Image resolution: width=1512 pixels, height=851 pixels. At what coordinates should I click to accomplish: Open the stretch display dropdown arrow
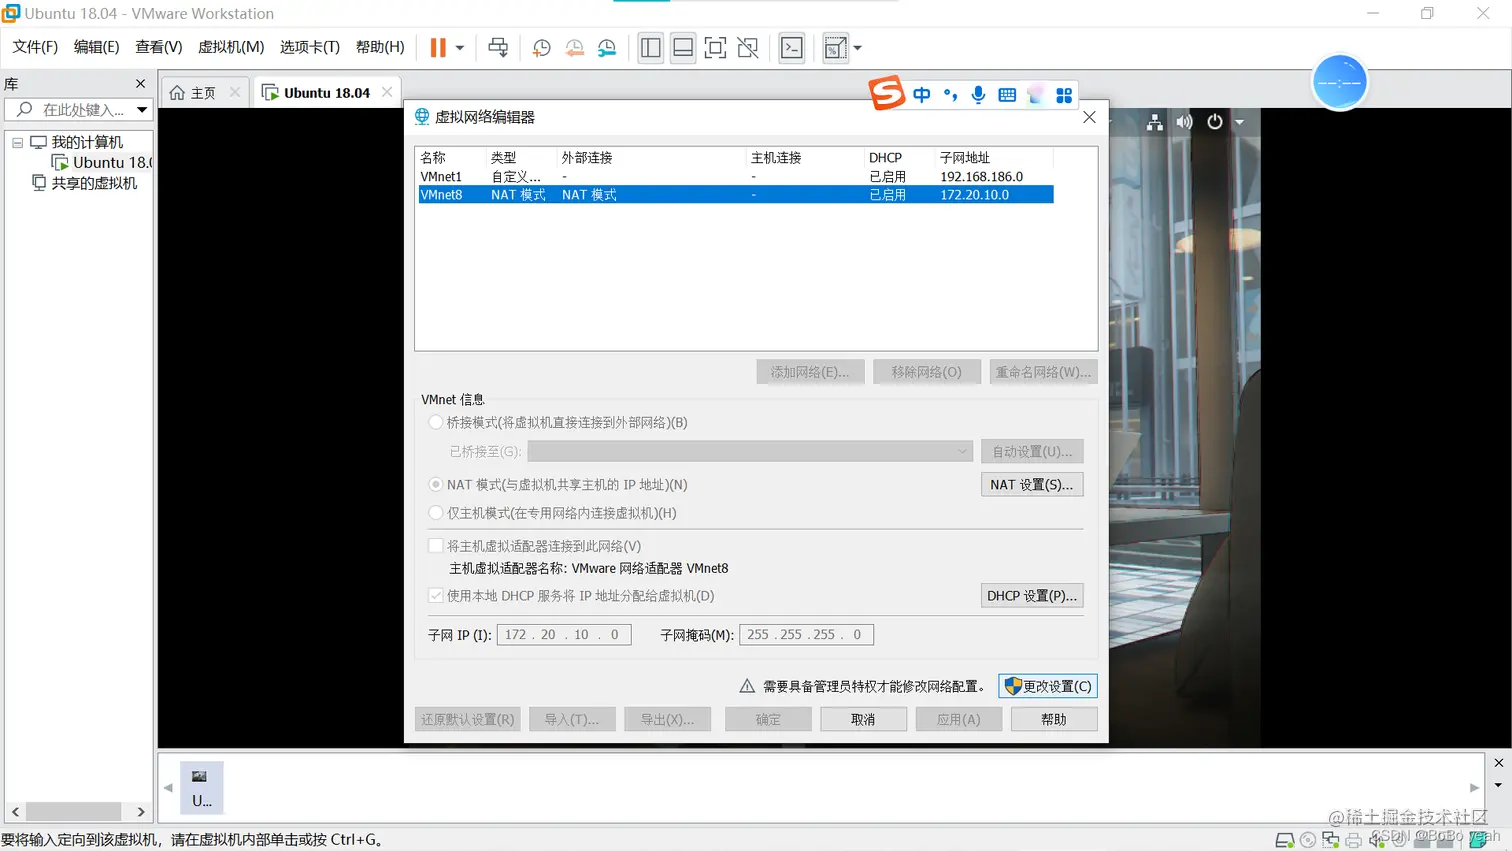pos(857,48)
